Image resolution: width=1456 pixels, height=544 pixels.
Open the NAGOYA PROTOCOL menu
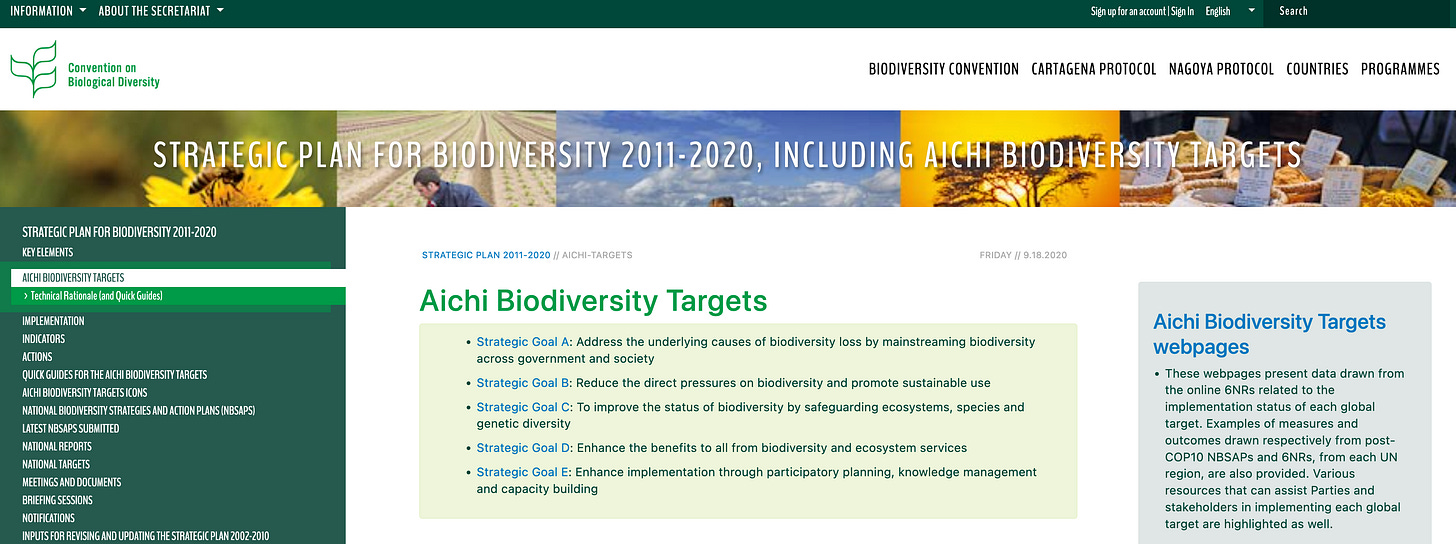click(1221, 69)
